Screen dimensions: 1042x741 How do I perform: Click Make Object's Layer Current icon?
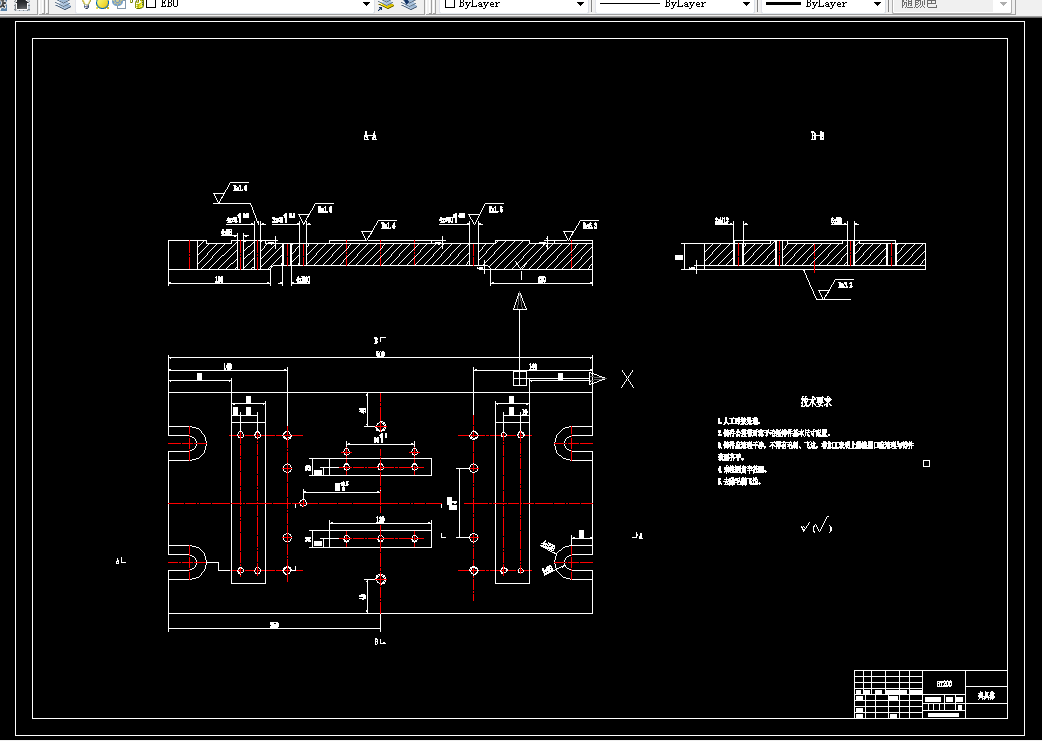pyautogui.click(x=385, y=4)
